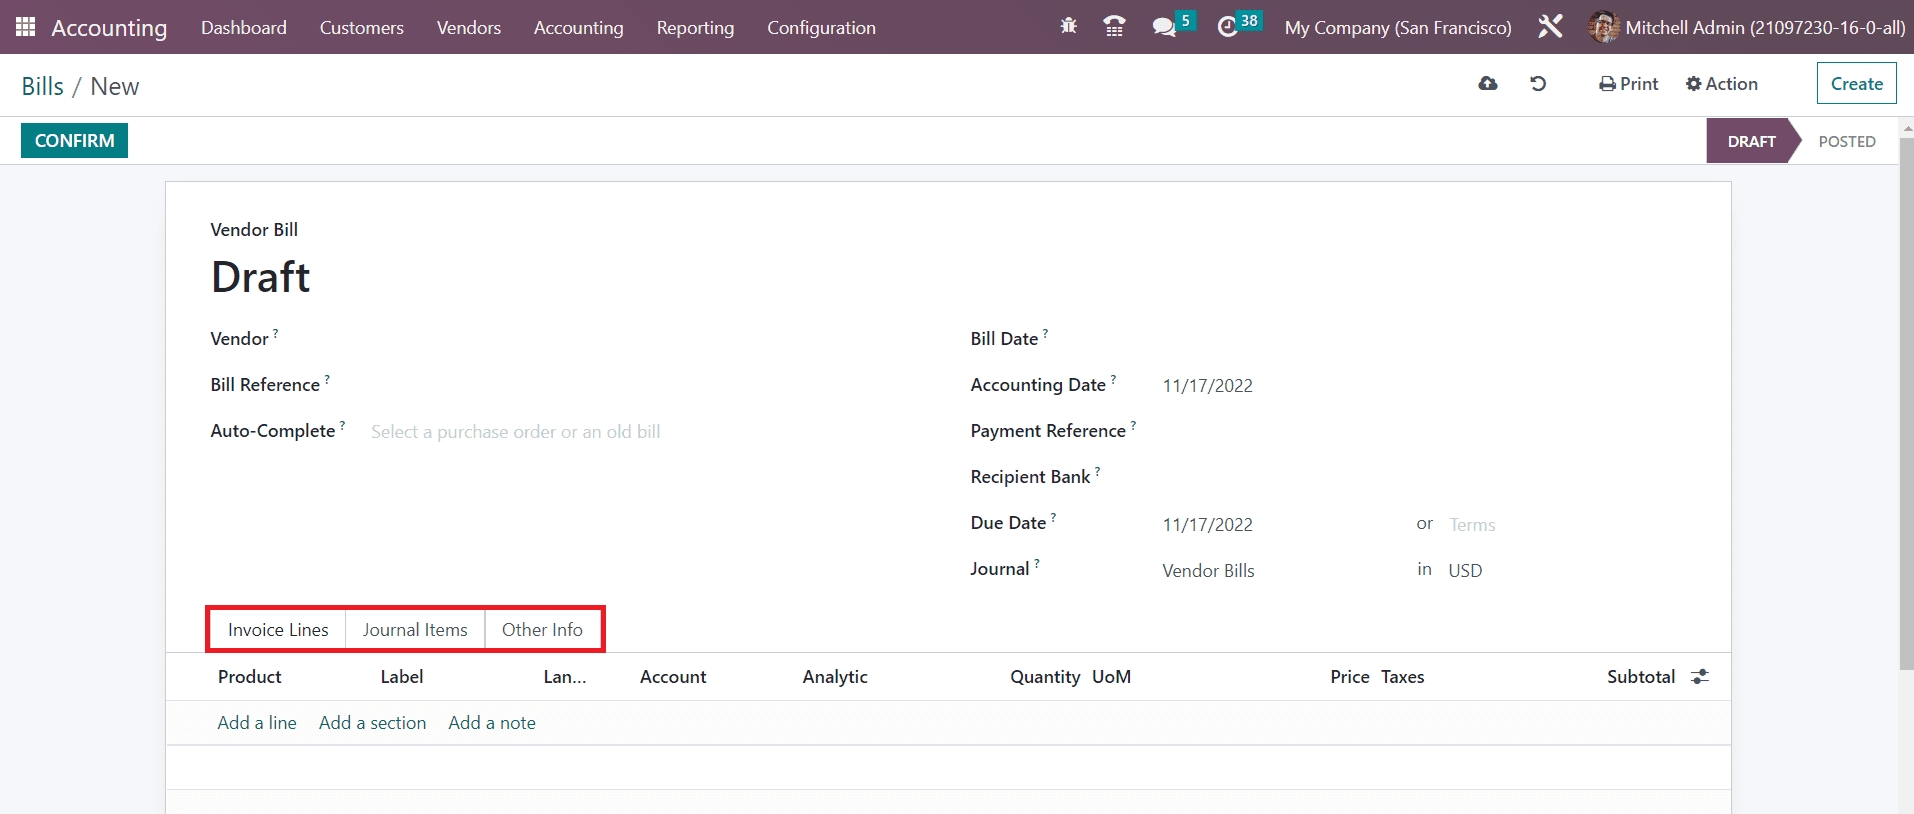Screen dimensions: 1914x814
Task: Click the vertical scrollbar on right
Action: tap(1906, 400)
